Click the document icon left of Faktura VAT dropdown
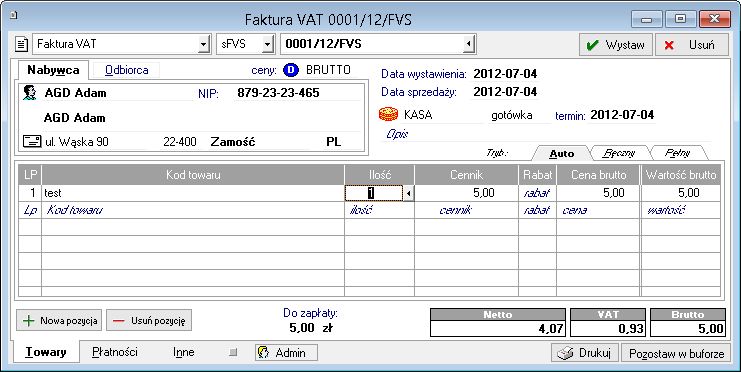This screenshot has width=741, height=372. pyautogui.click(x=21, y=44)
